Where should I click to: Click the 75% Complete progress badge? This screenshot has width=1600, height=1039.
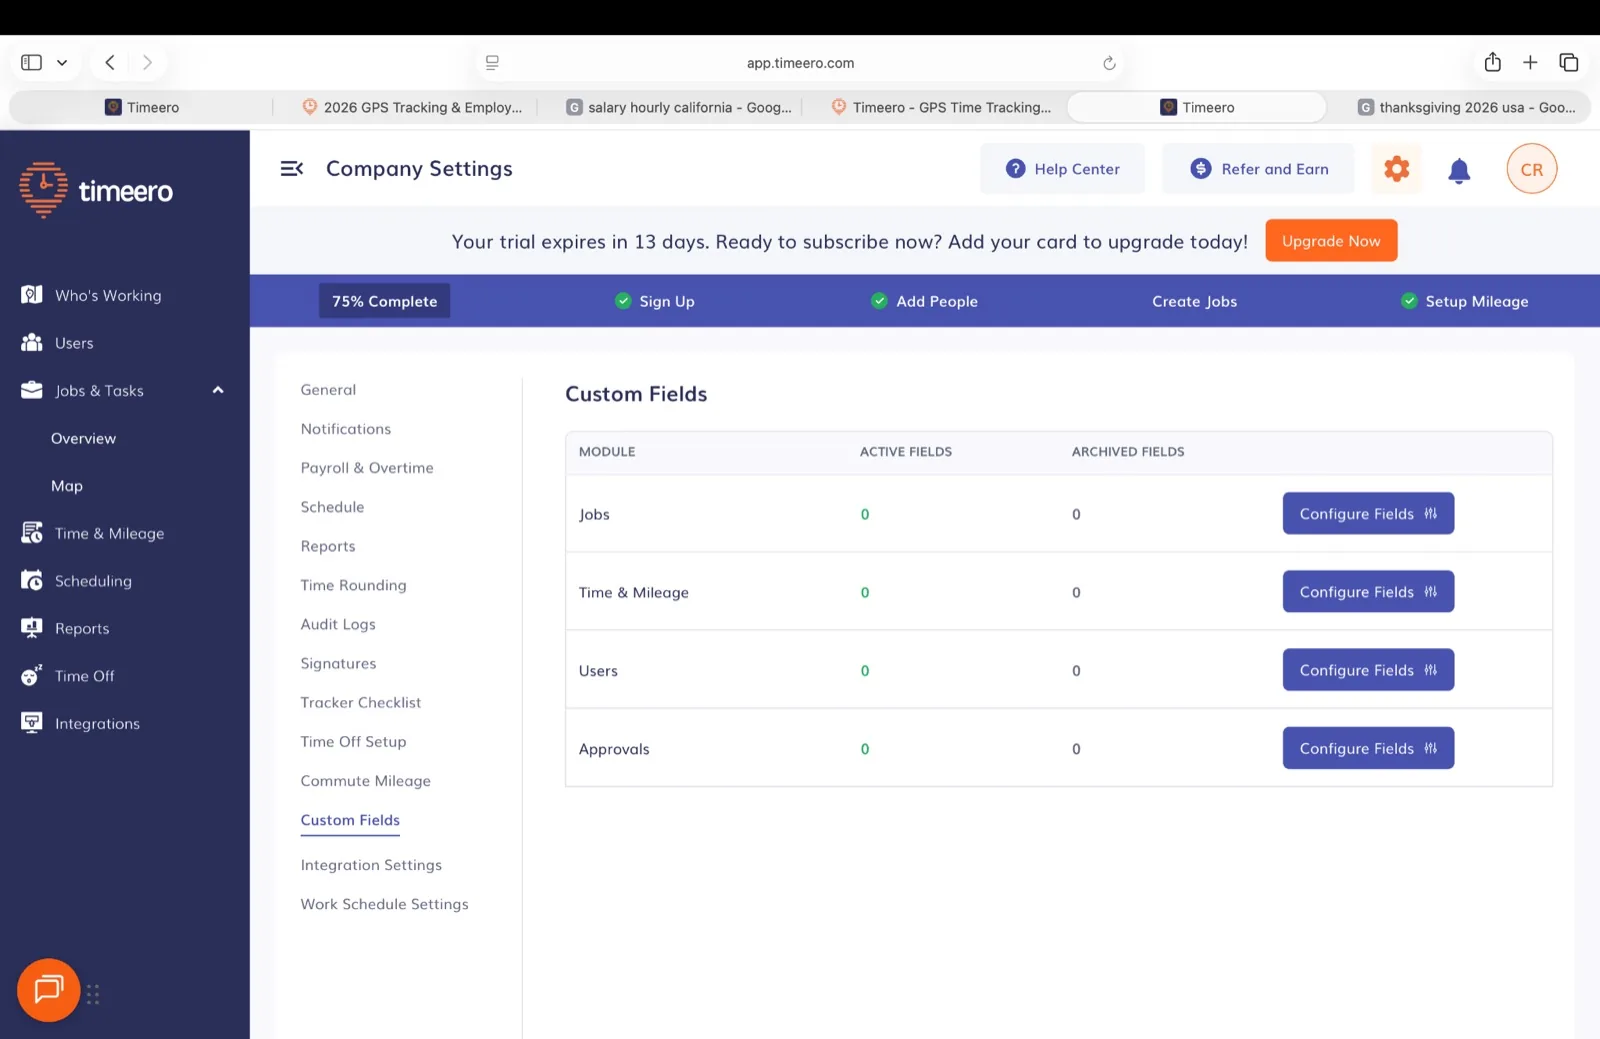[384, 301]
